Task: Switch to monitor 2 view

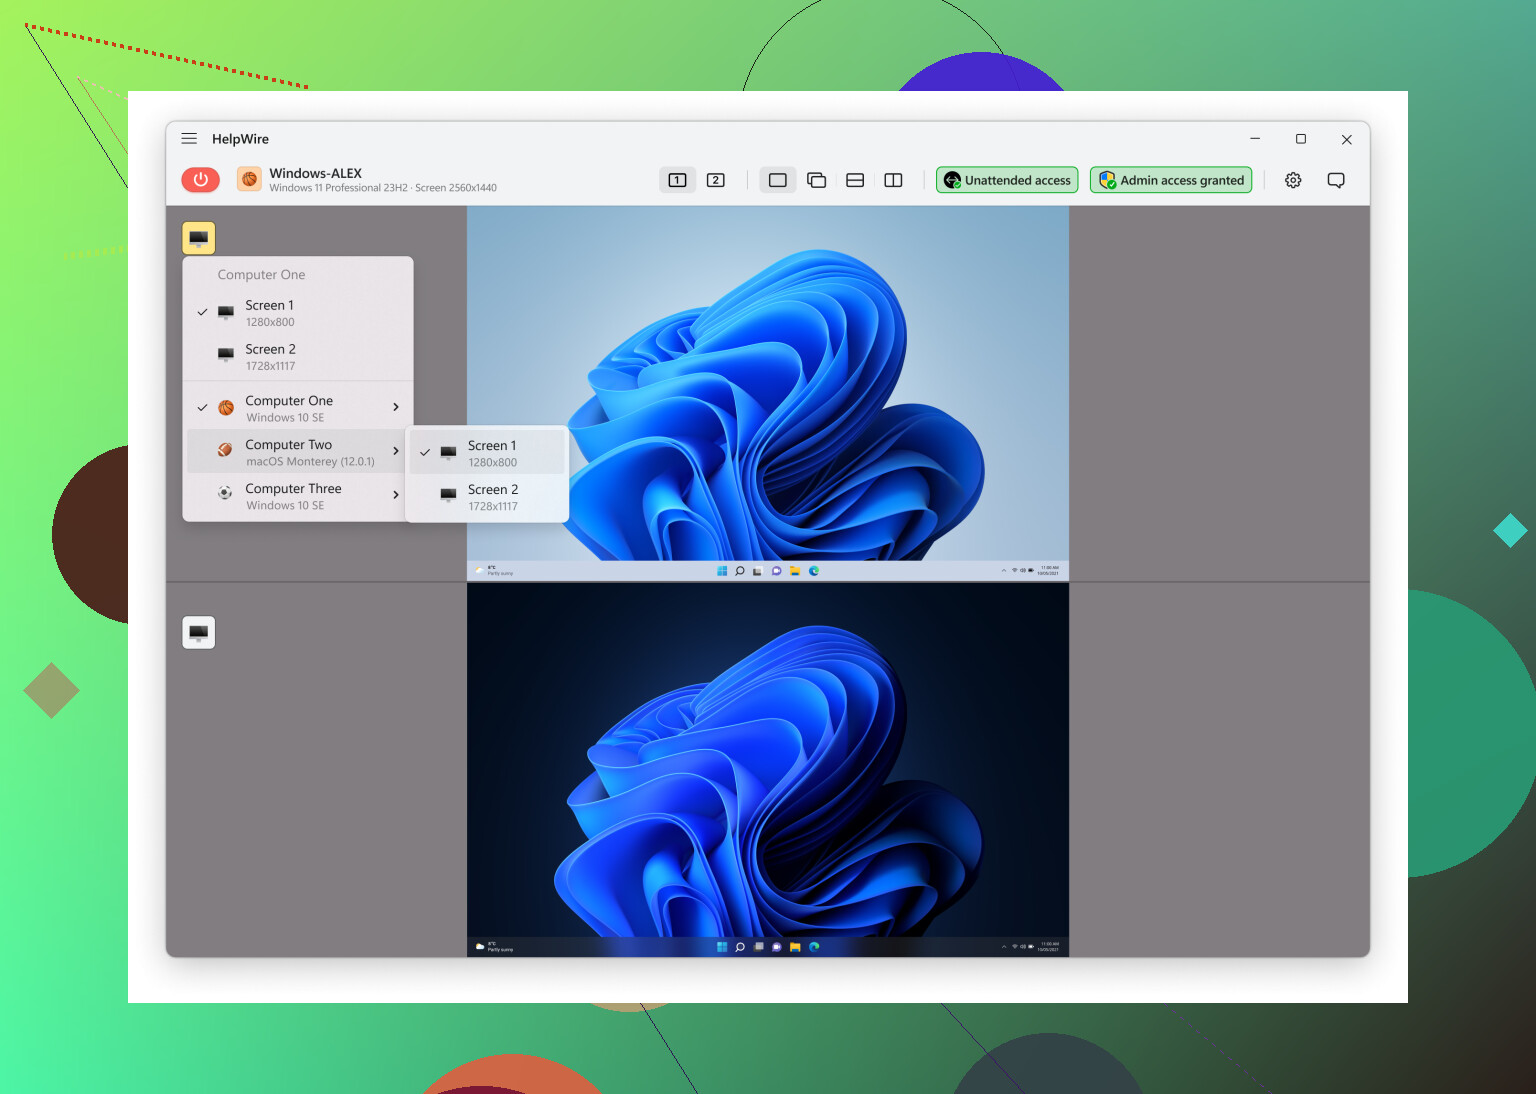Action: (x=715, y=180)
